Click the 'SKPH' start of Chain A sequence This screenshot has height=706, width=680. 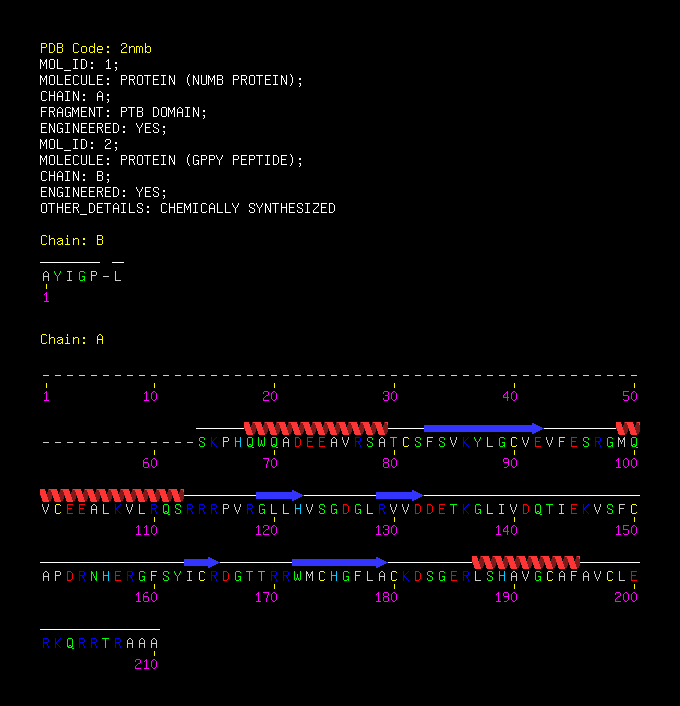(220, 443)
